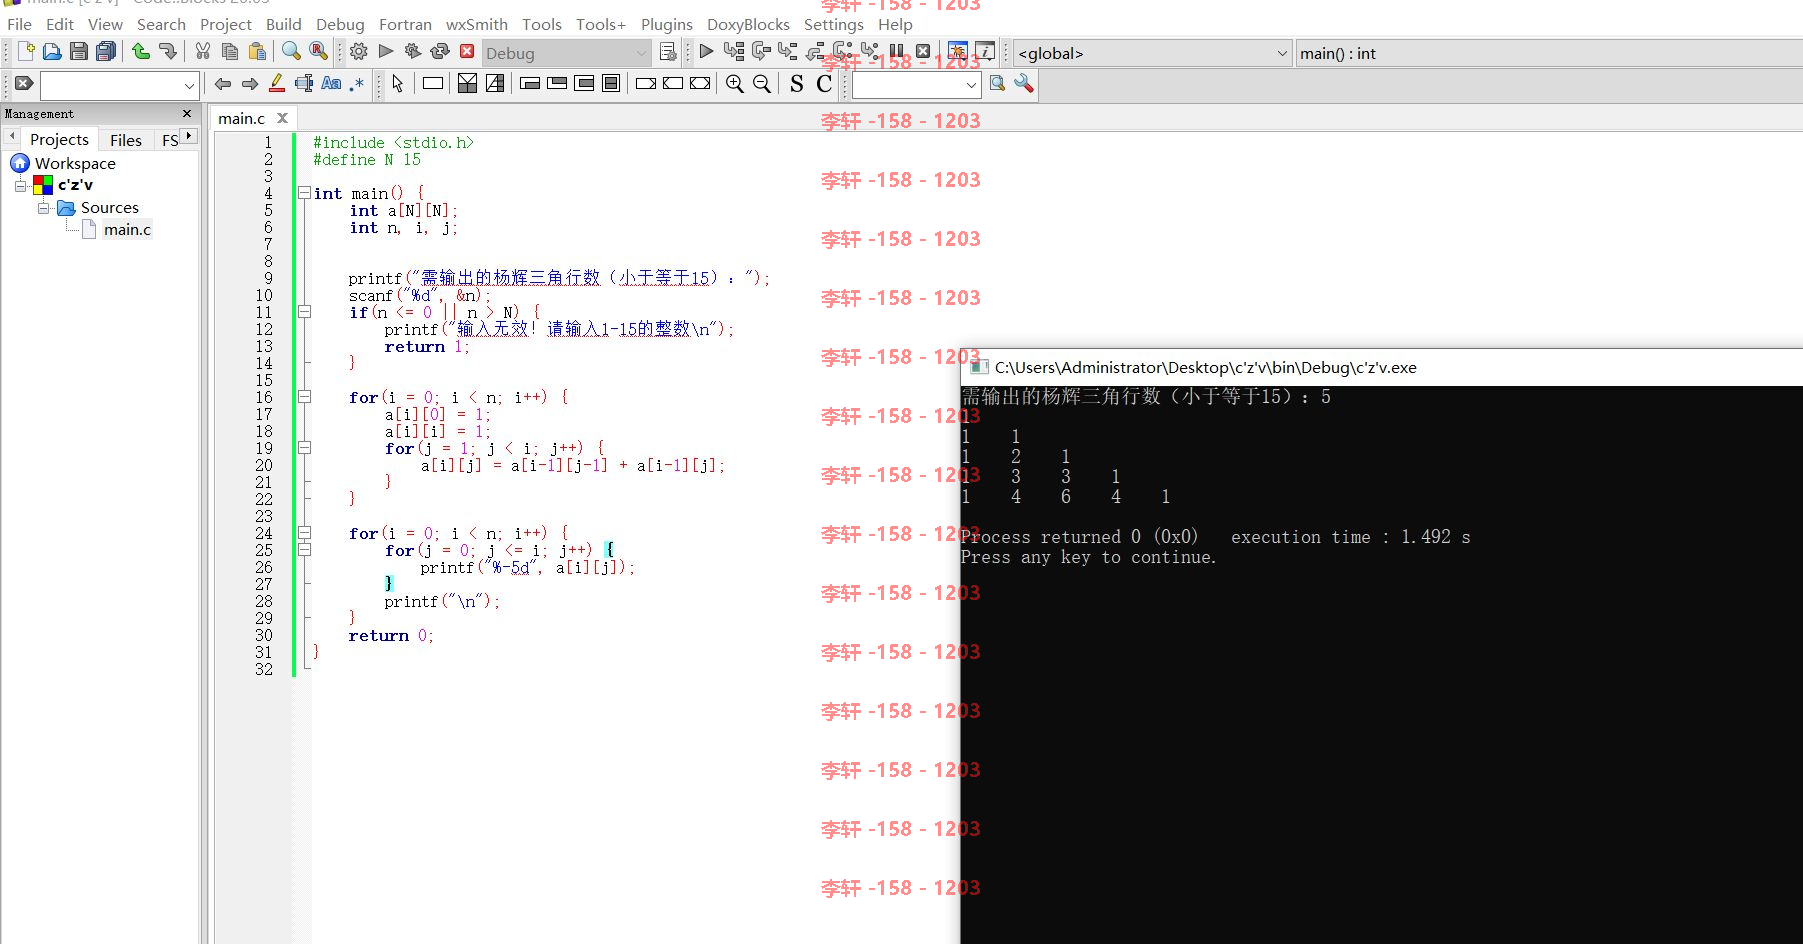Open the Edit menu
The image size is (1803, 944).
coord(60,24)
